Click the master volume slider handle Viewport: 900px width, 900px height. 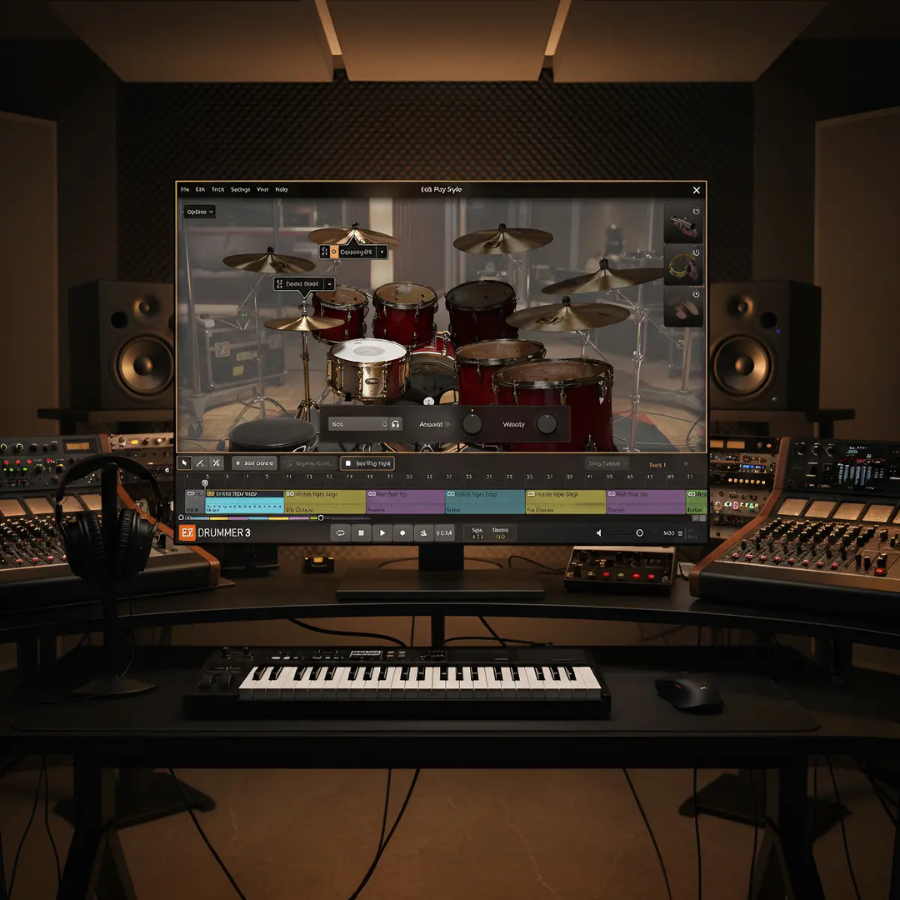639,533
